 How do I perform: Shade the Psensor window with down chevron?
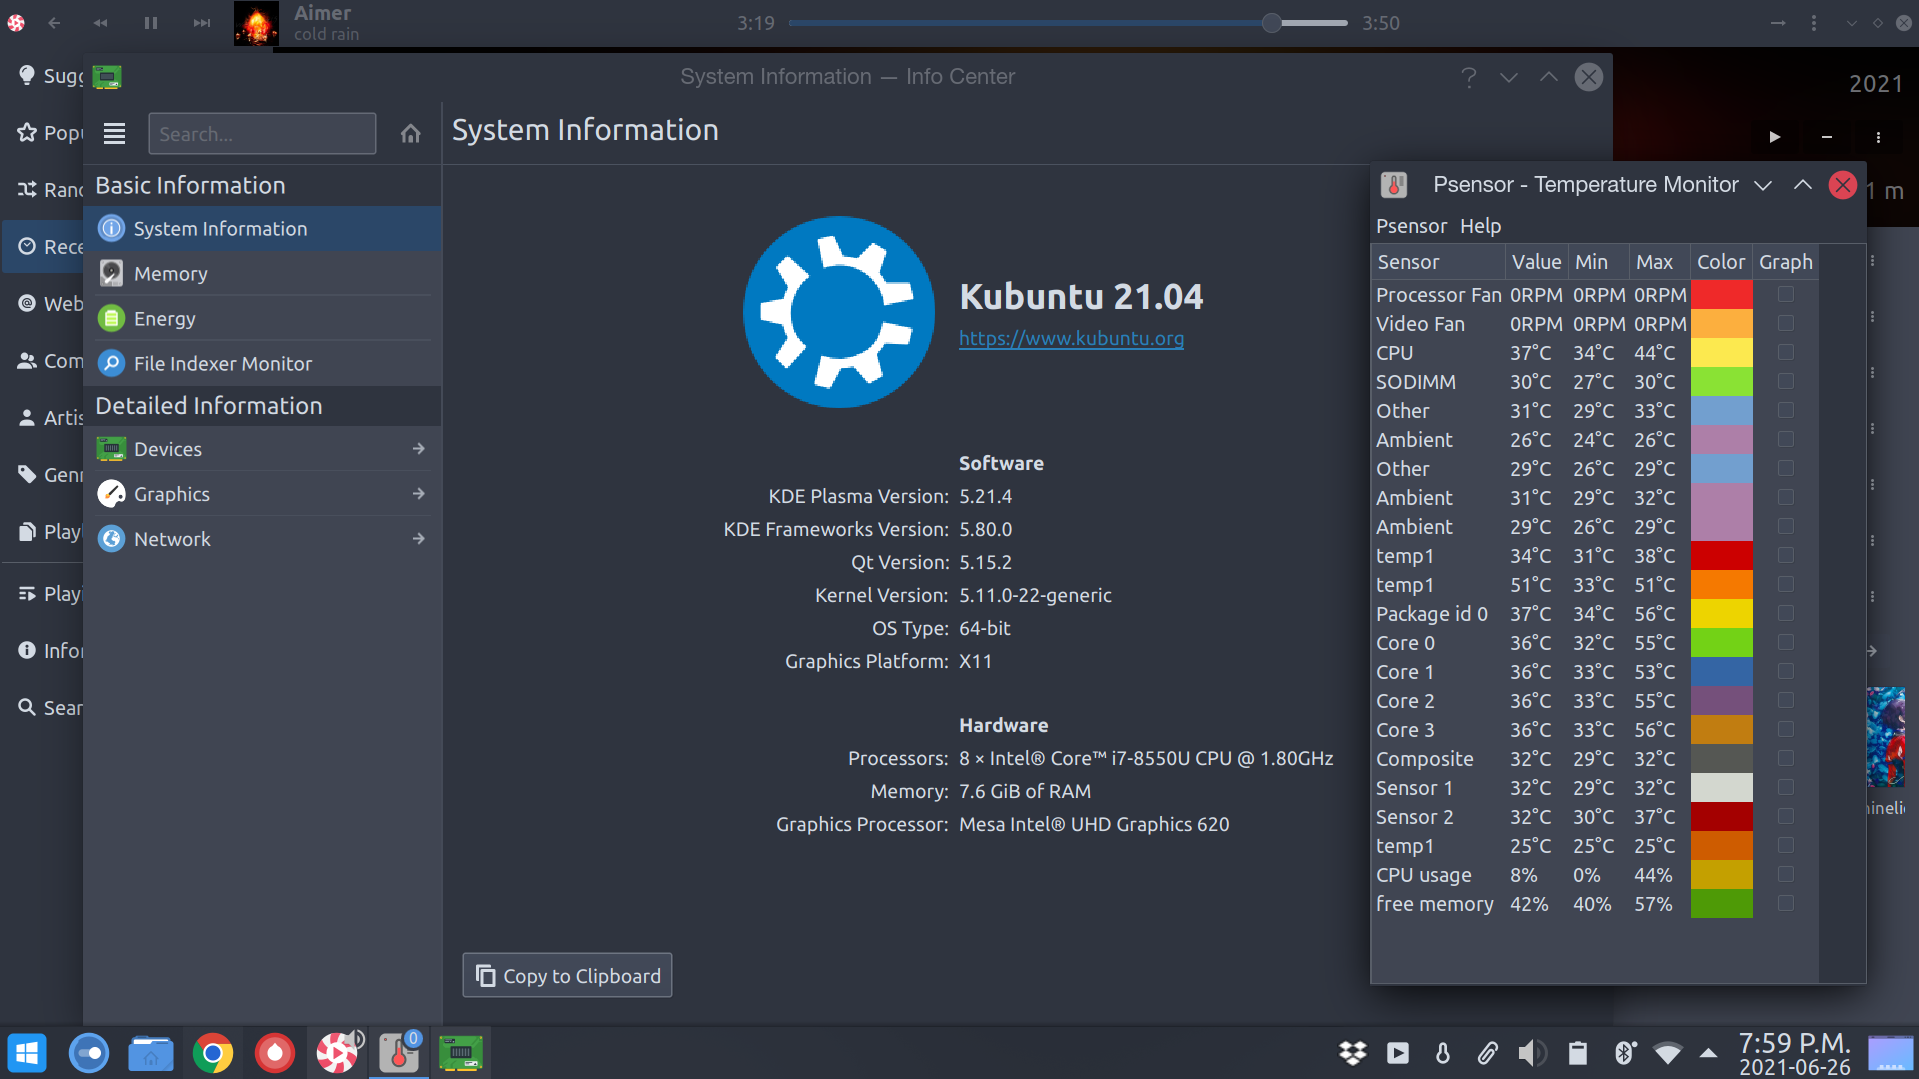pyautogui.click(x=1763, y=185)
